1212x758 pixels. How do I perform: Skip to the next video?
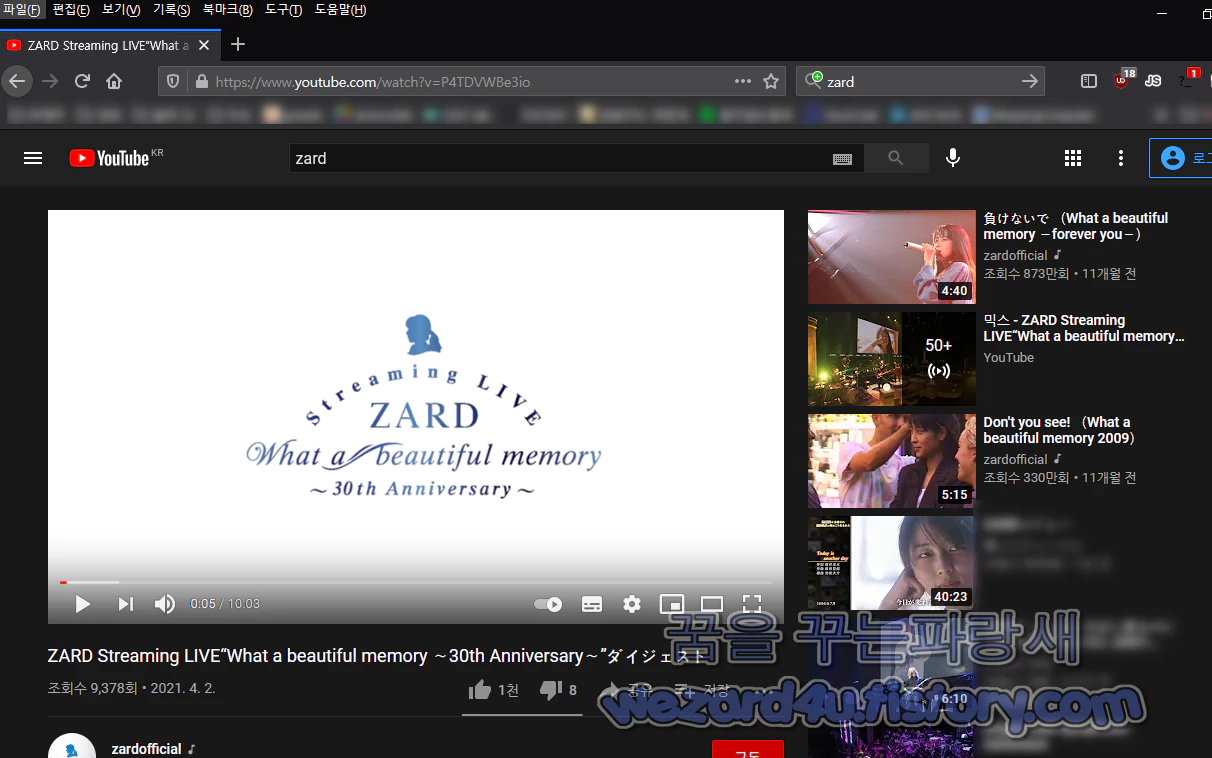tap(126, 604)
